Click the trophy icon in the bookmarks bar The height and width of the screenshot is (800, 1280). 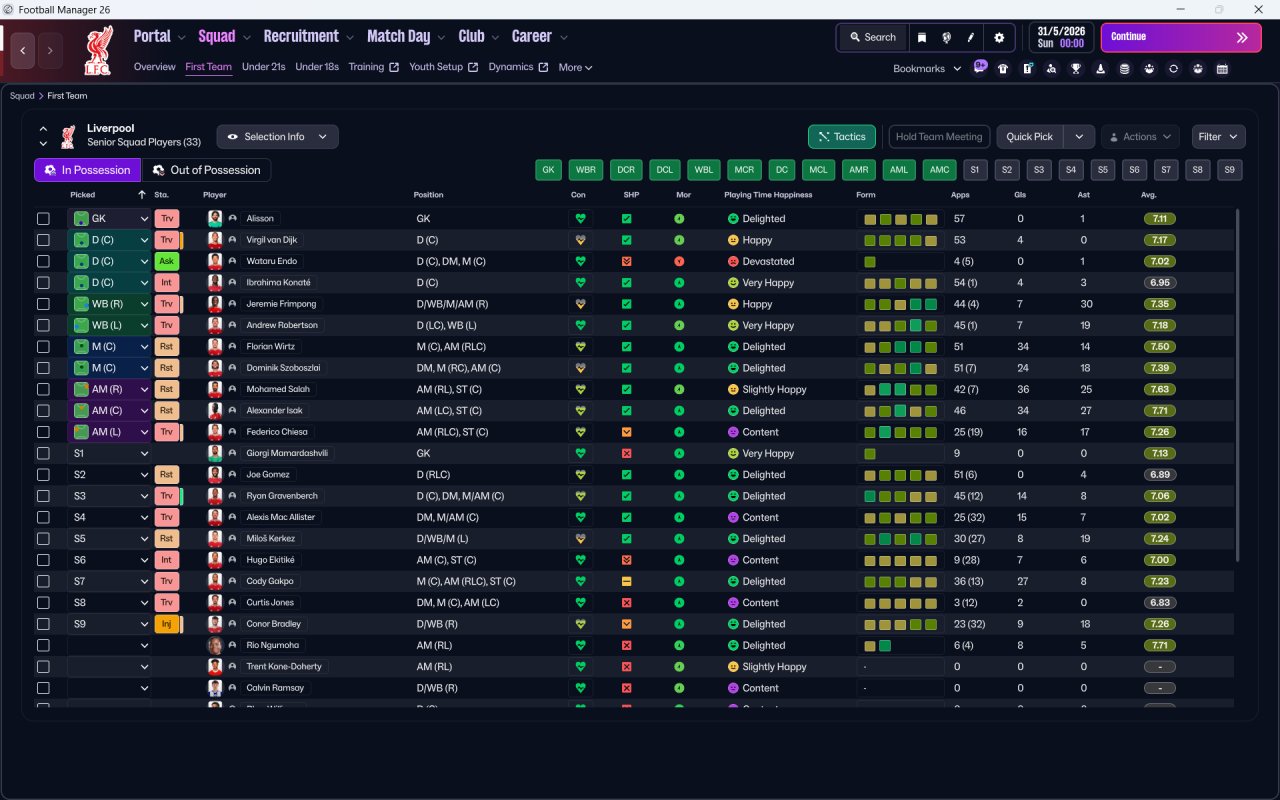(1076, 69)
